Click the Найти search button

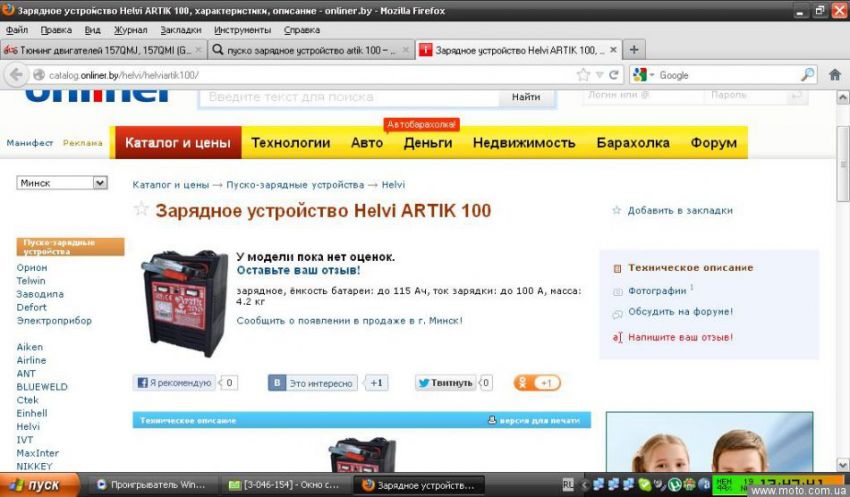coord(526,97)
